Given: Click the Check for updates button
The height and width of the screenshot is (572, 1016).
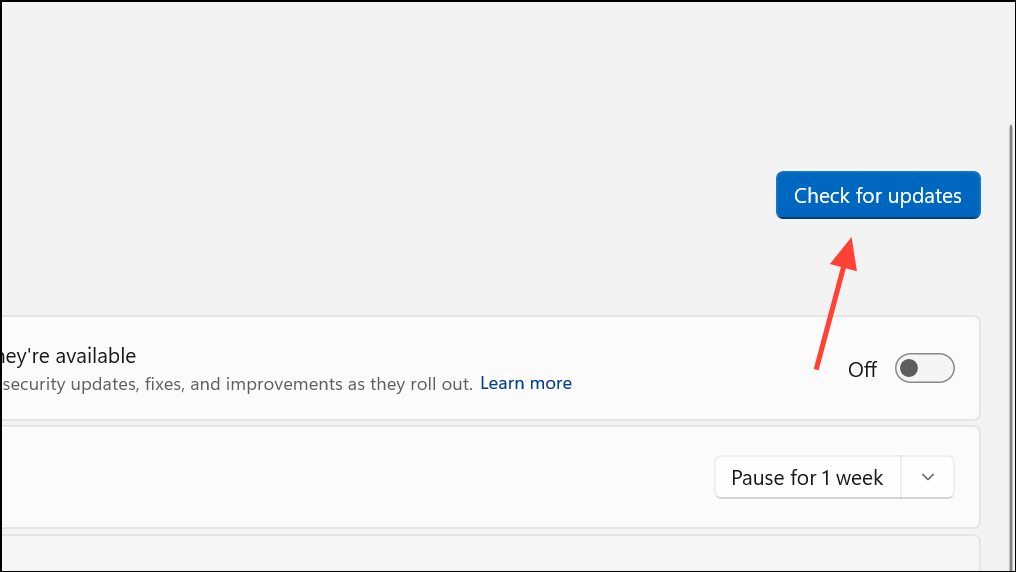Looking at the screenshot, I should pos(878,196).
